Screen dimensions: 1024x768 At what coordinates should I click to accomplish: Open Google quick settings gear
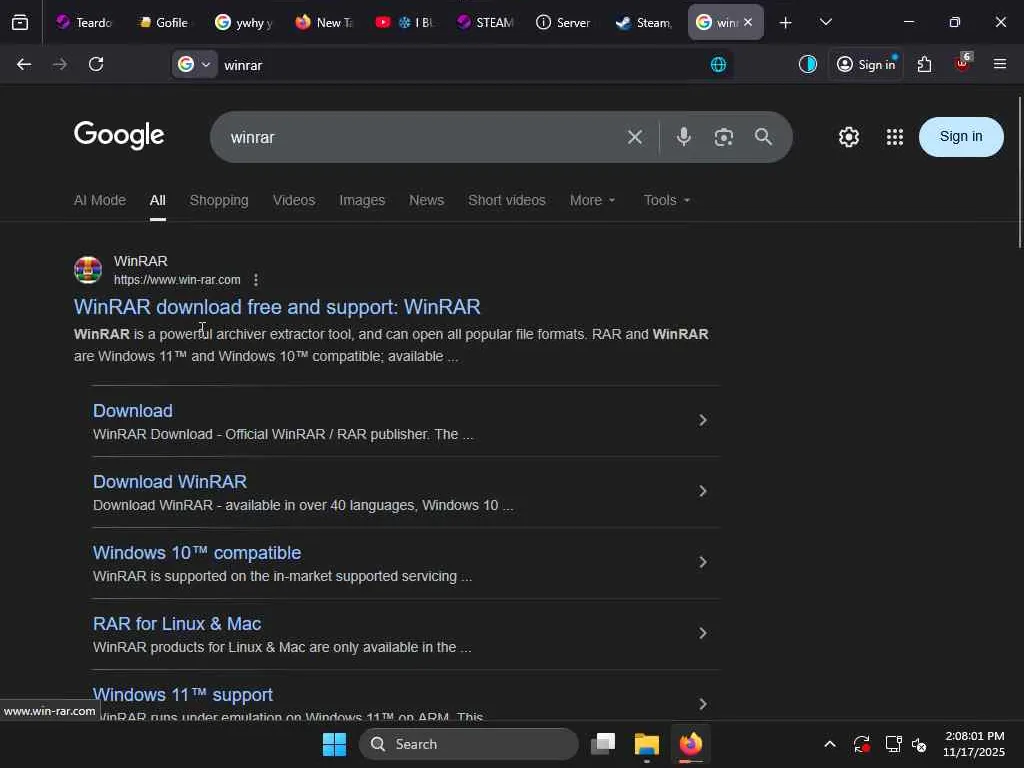(x=849, y=137)
